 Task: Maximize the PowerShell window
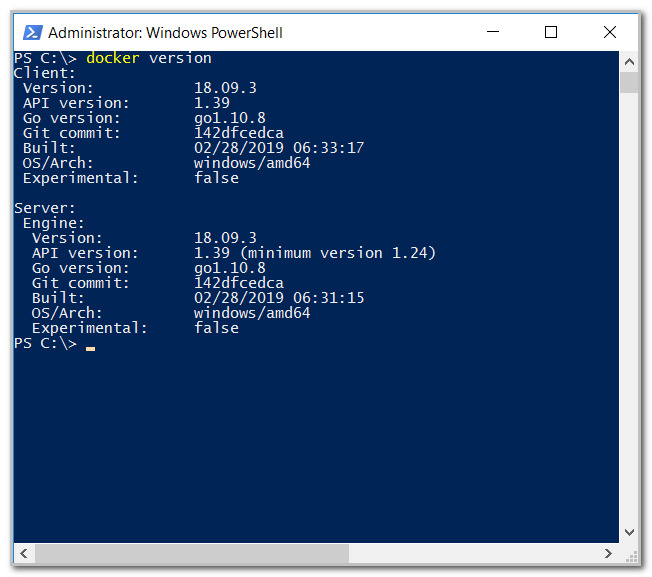point(551,32)
